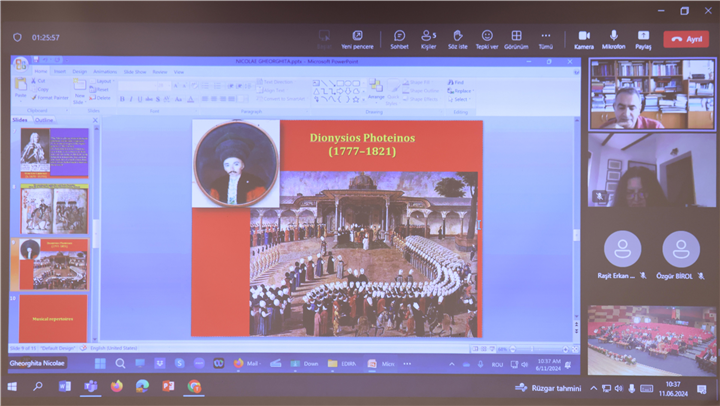Select the Format Painter tool
Screen dimensions: 720x406
tap(50, 97)
